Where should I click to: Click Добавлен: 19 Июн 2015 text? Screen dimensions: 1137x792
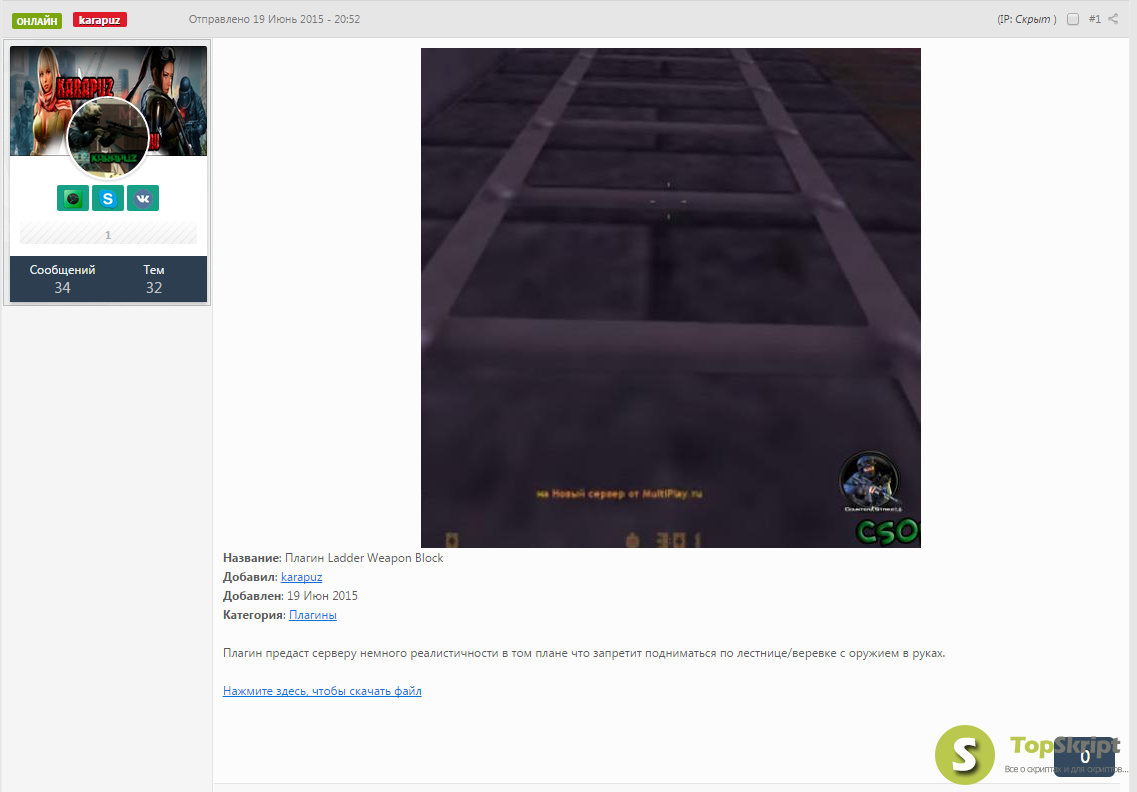(x=290, y=595)
